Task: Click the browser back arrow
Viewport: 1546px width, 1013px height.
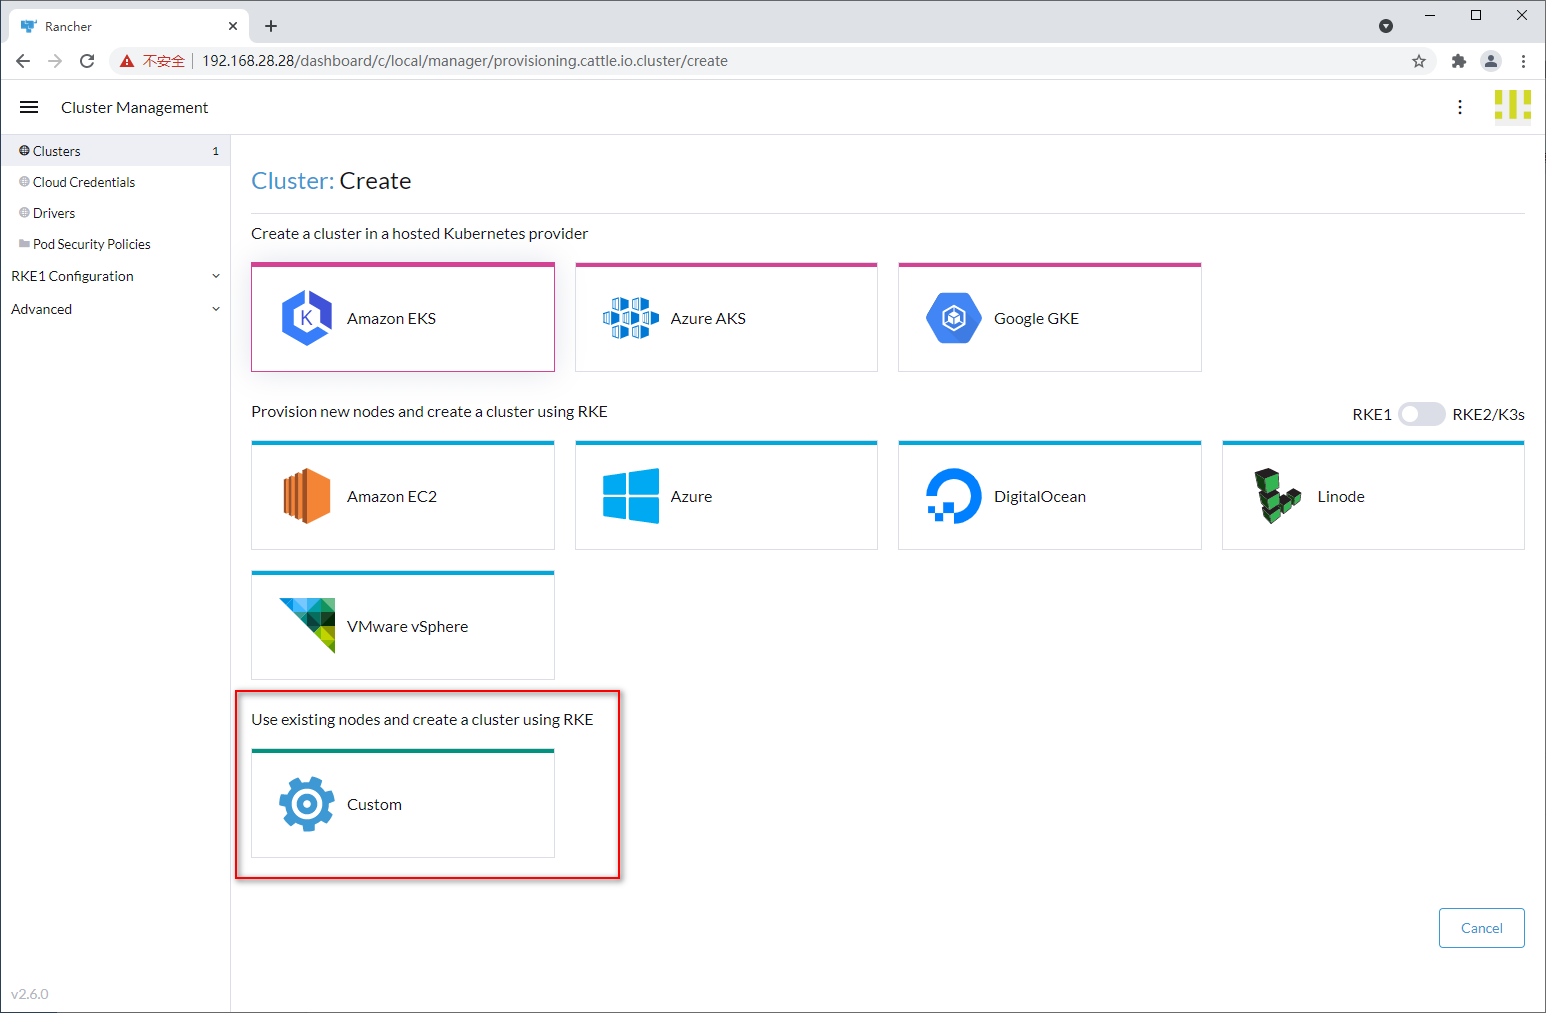Action: tap(23, 61)
